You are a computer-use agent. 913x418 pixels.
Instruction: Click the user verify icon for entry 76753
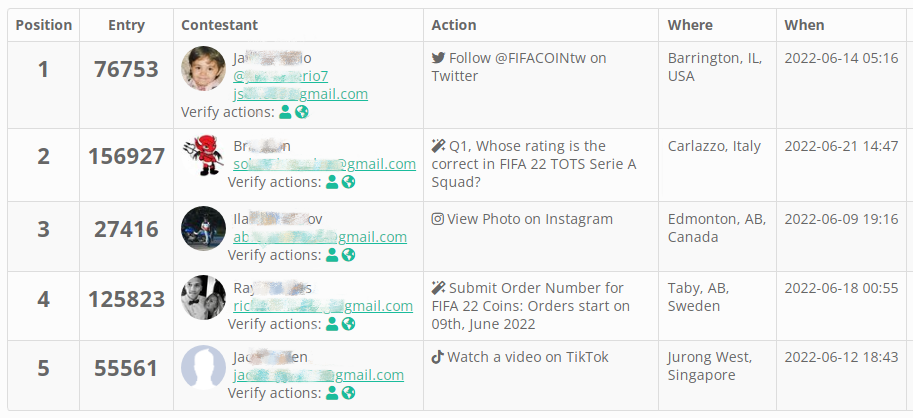286,113
